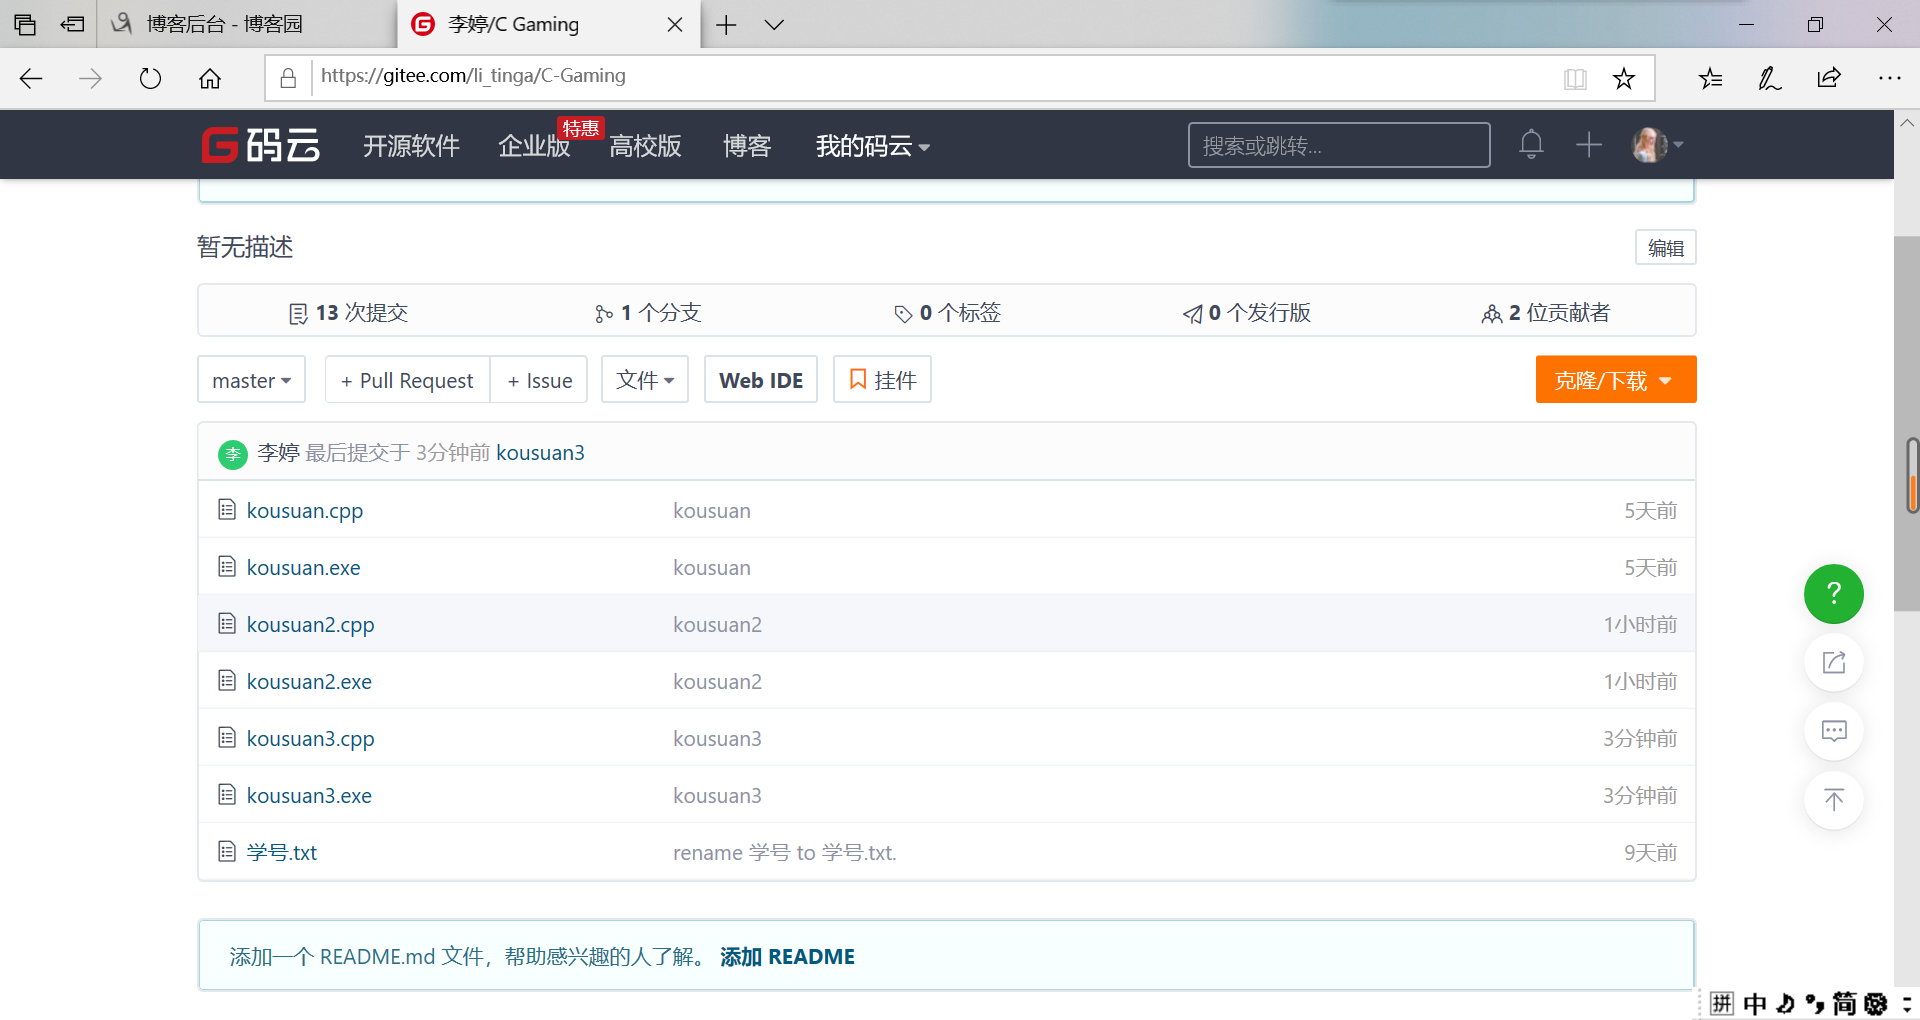
Task: Click the + Issue button
Action: tap(540, 380)
